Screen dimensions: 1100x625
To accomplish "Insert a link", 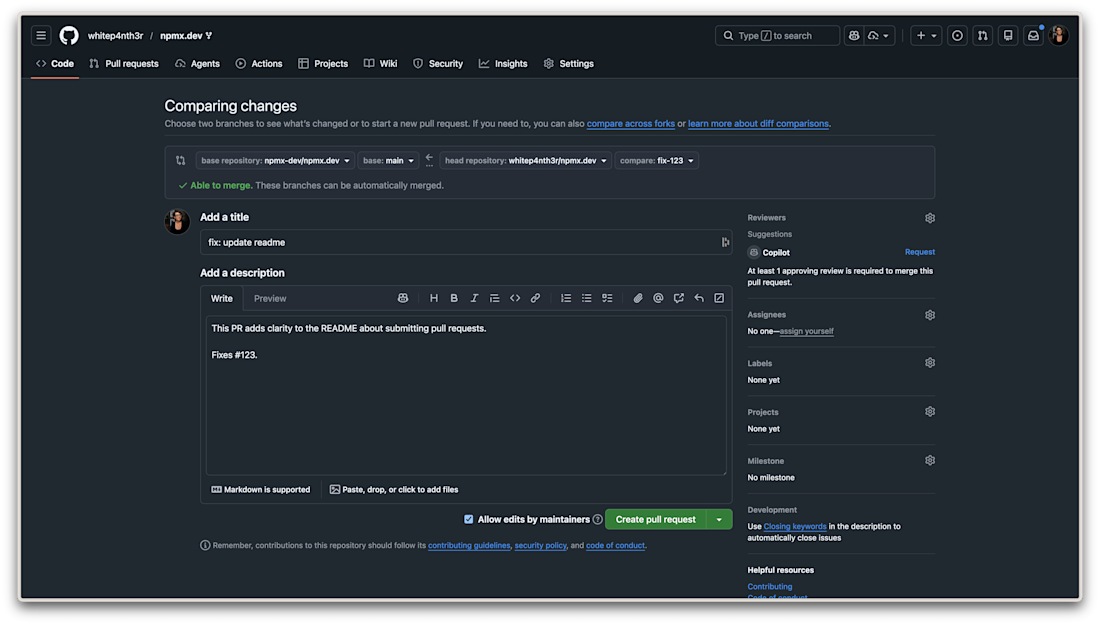I will [535, 298].
